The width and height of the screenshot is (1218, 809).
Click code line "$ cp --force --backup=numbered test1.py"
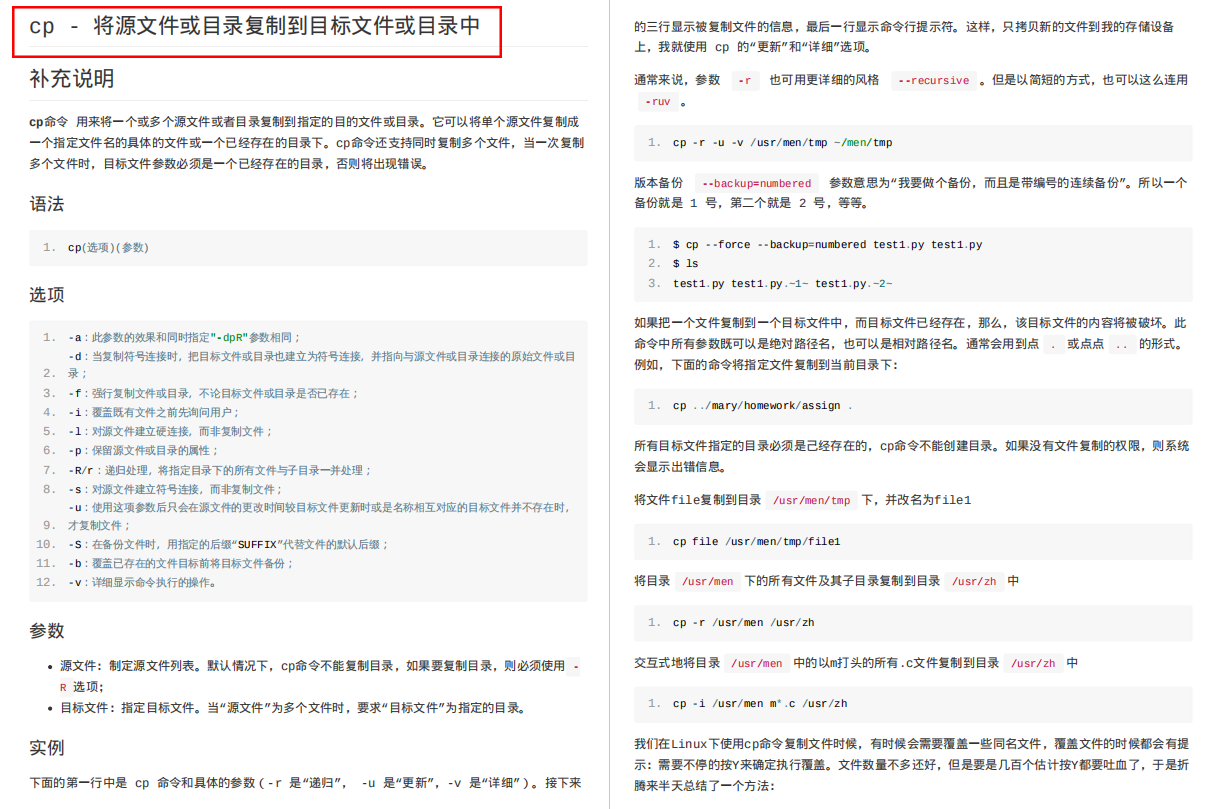[x=828, y=245]
